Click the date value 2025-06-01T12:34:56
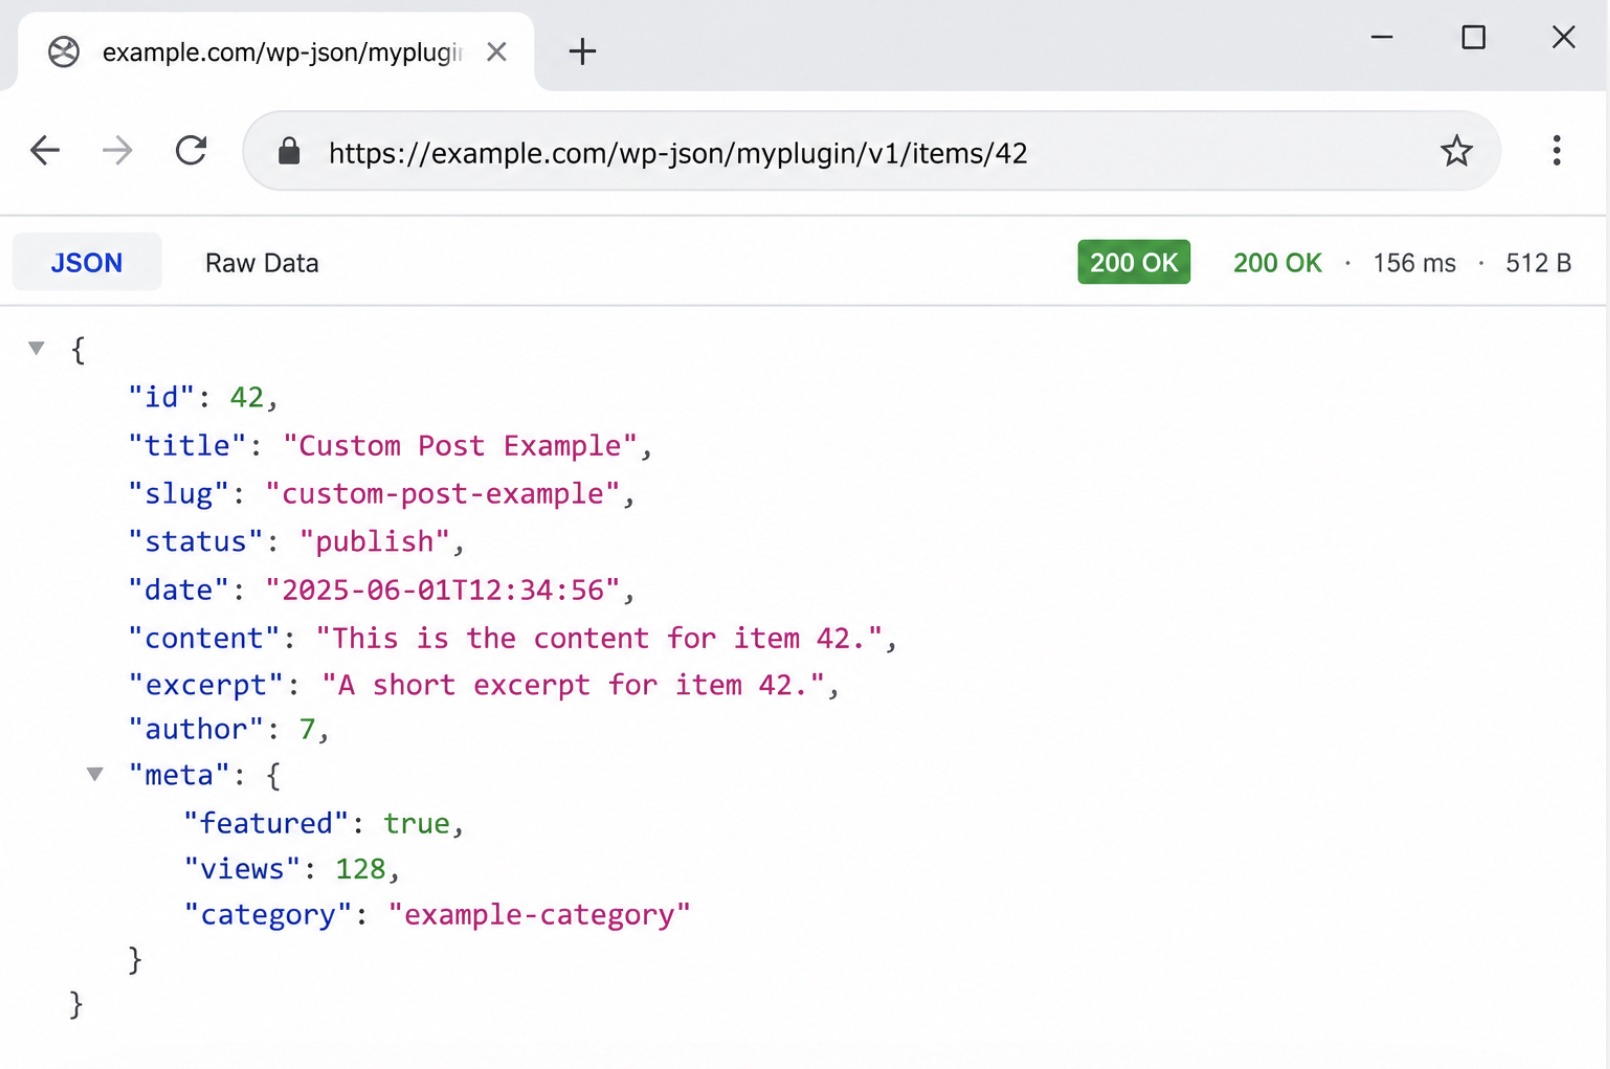1610x1069 pixels. 442,589
